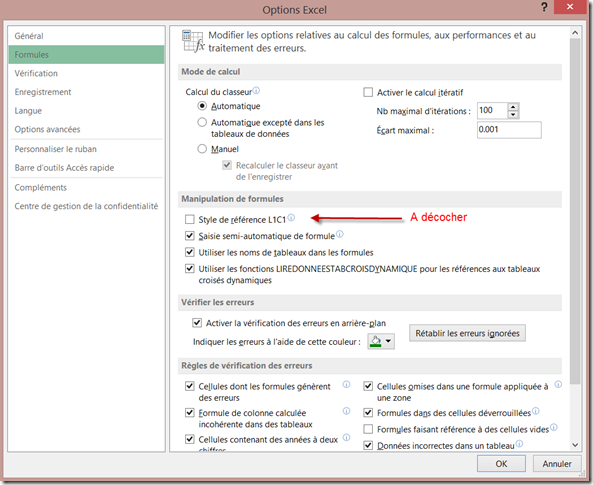Open Personnaliser le ruban category
Image resolution: width=593 pixels, height=485 pixels.
coord(86,149)
